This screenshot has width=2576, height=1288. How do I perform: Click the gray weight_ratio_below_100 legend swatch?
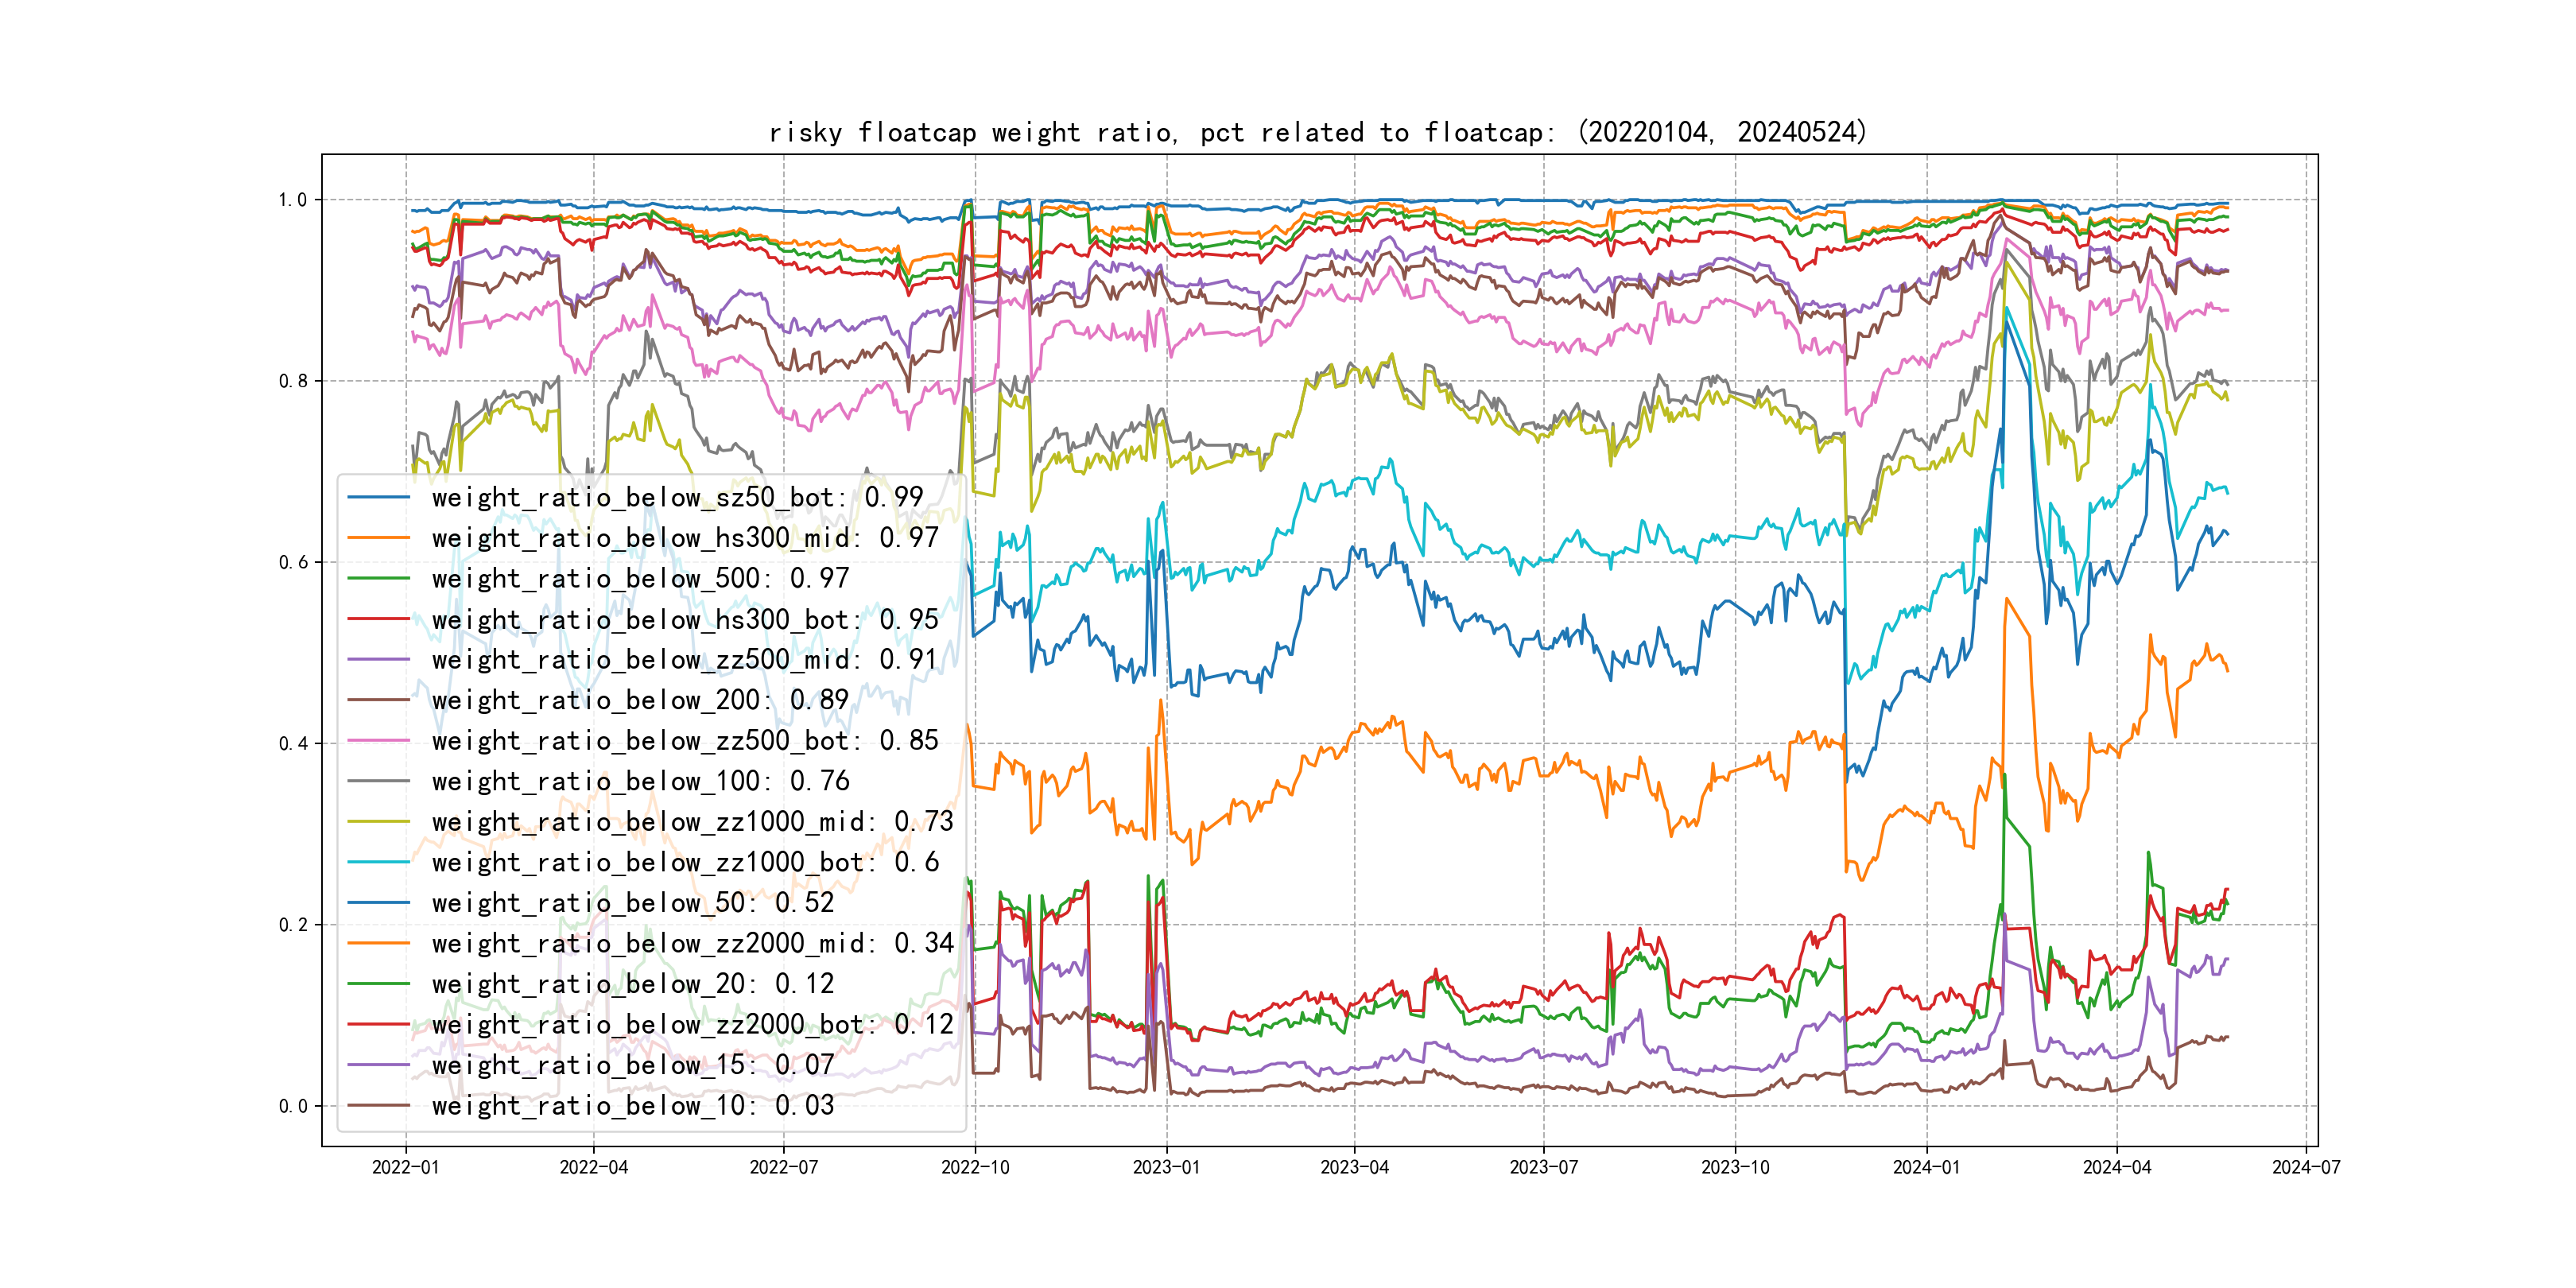(x=378, y=781)
